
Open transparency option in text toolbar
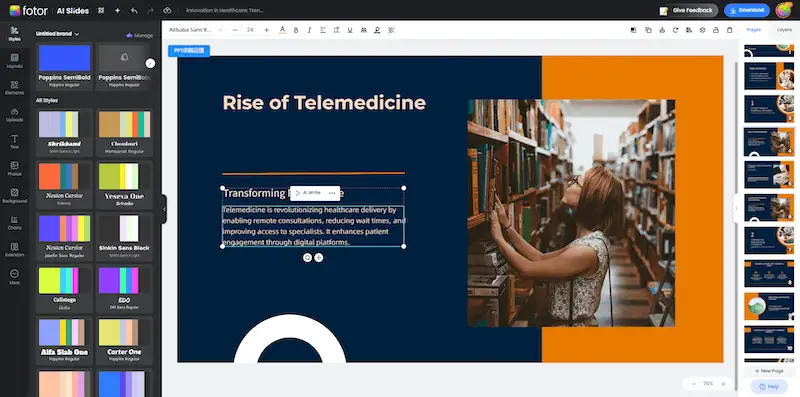391,30
